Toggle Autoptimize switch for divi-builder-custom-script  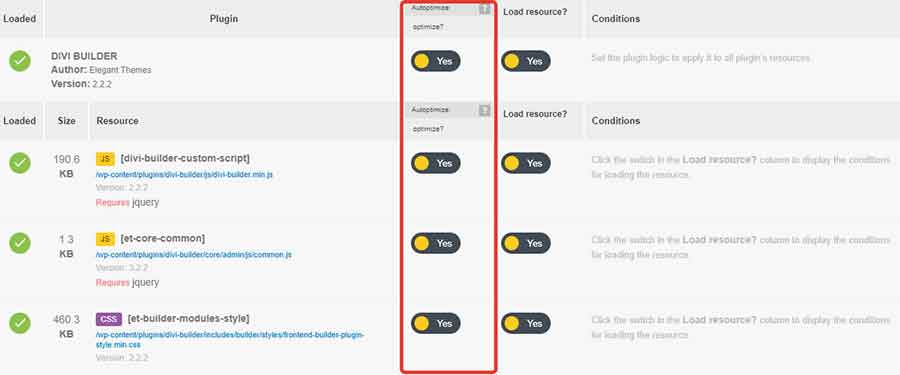436,163
